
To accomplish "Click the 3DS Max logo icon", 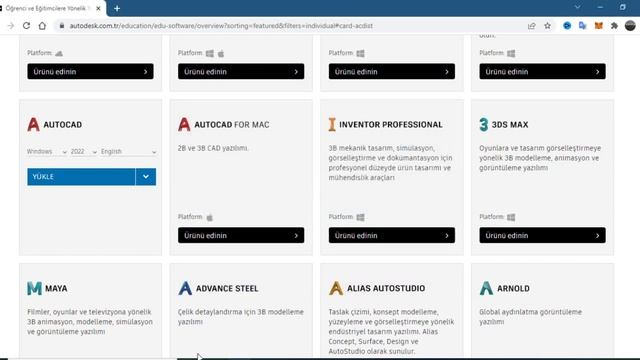I will pos(484,124).
